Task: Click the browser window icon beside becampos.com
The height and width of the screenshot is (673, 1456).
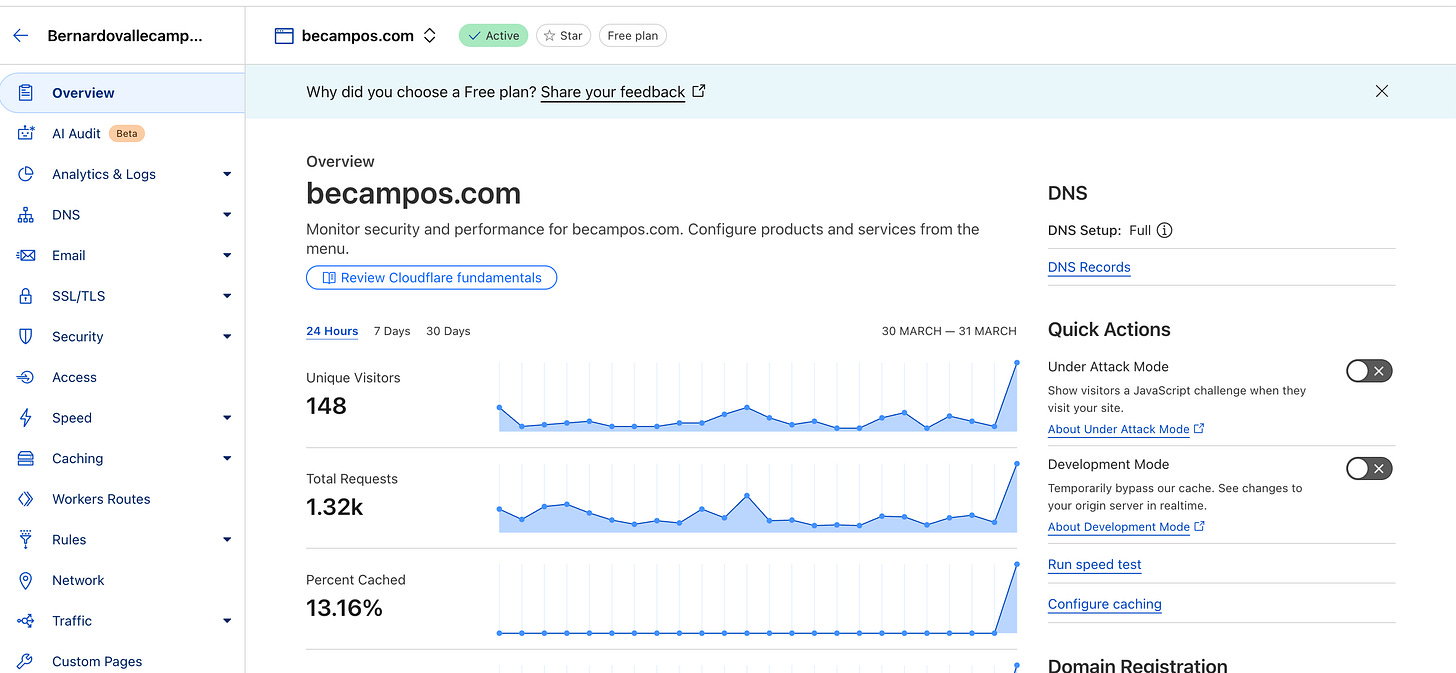Action: pyautogui.click(x=284, y=36)
